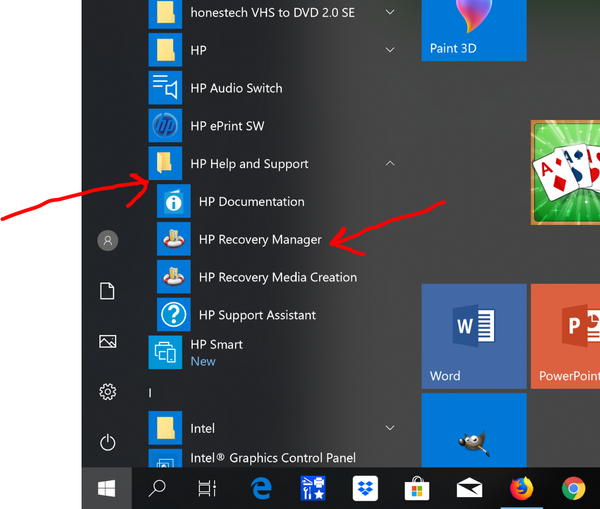Click the Intel folder icon
This screenshot has height=509, width=600.
165,428
